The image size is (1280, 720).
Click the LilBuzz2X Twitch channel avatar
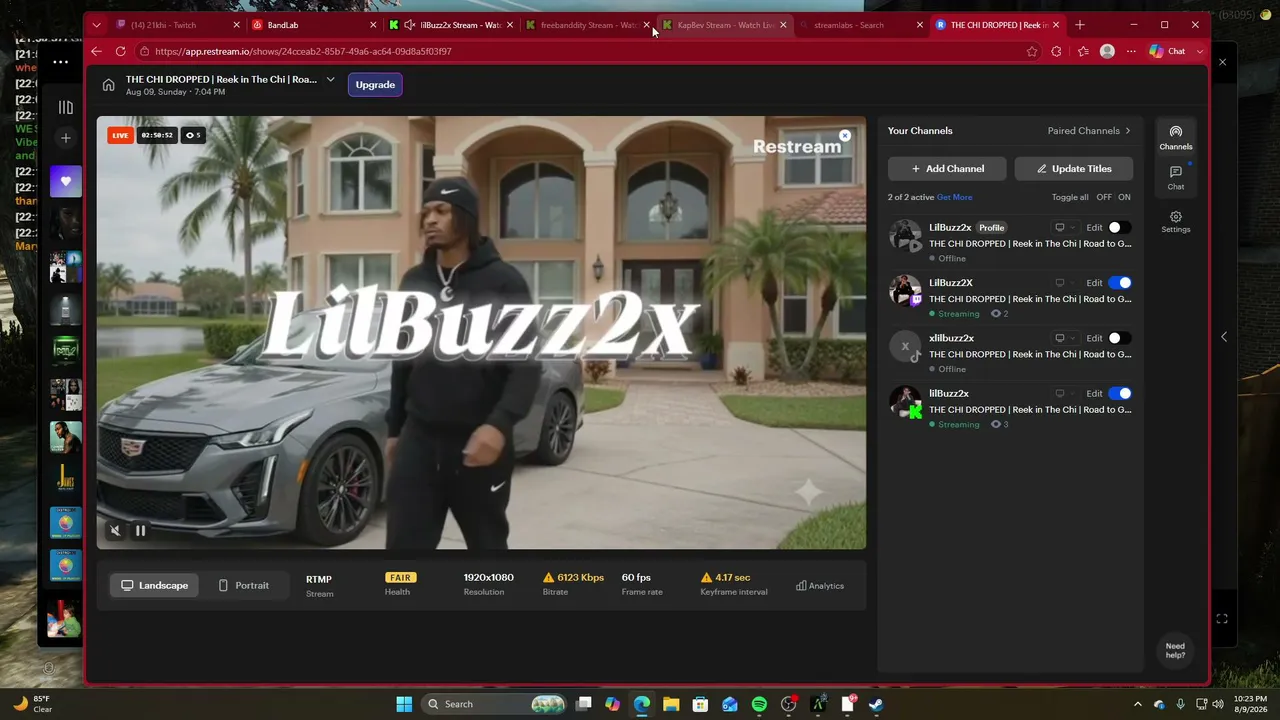tap(905, 290)
